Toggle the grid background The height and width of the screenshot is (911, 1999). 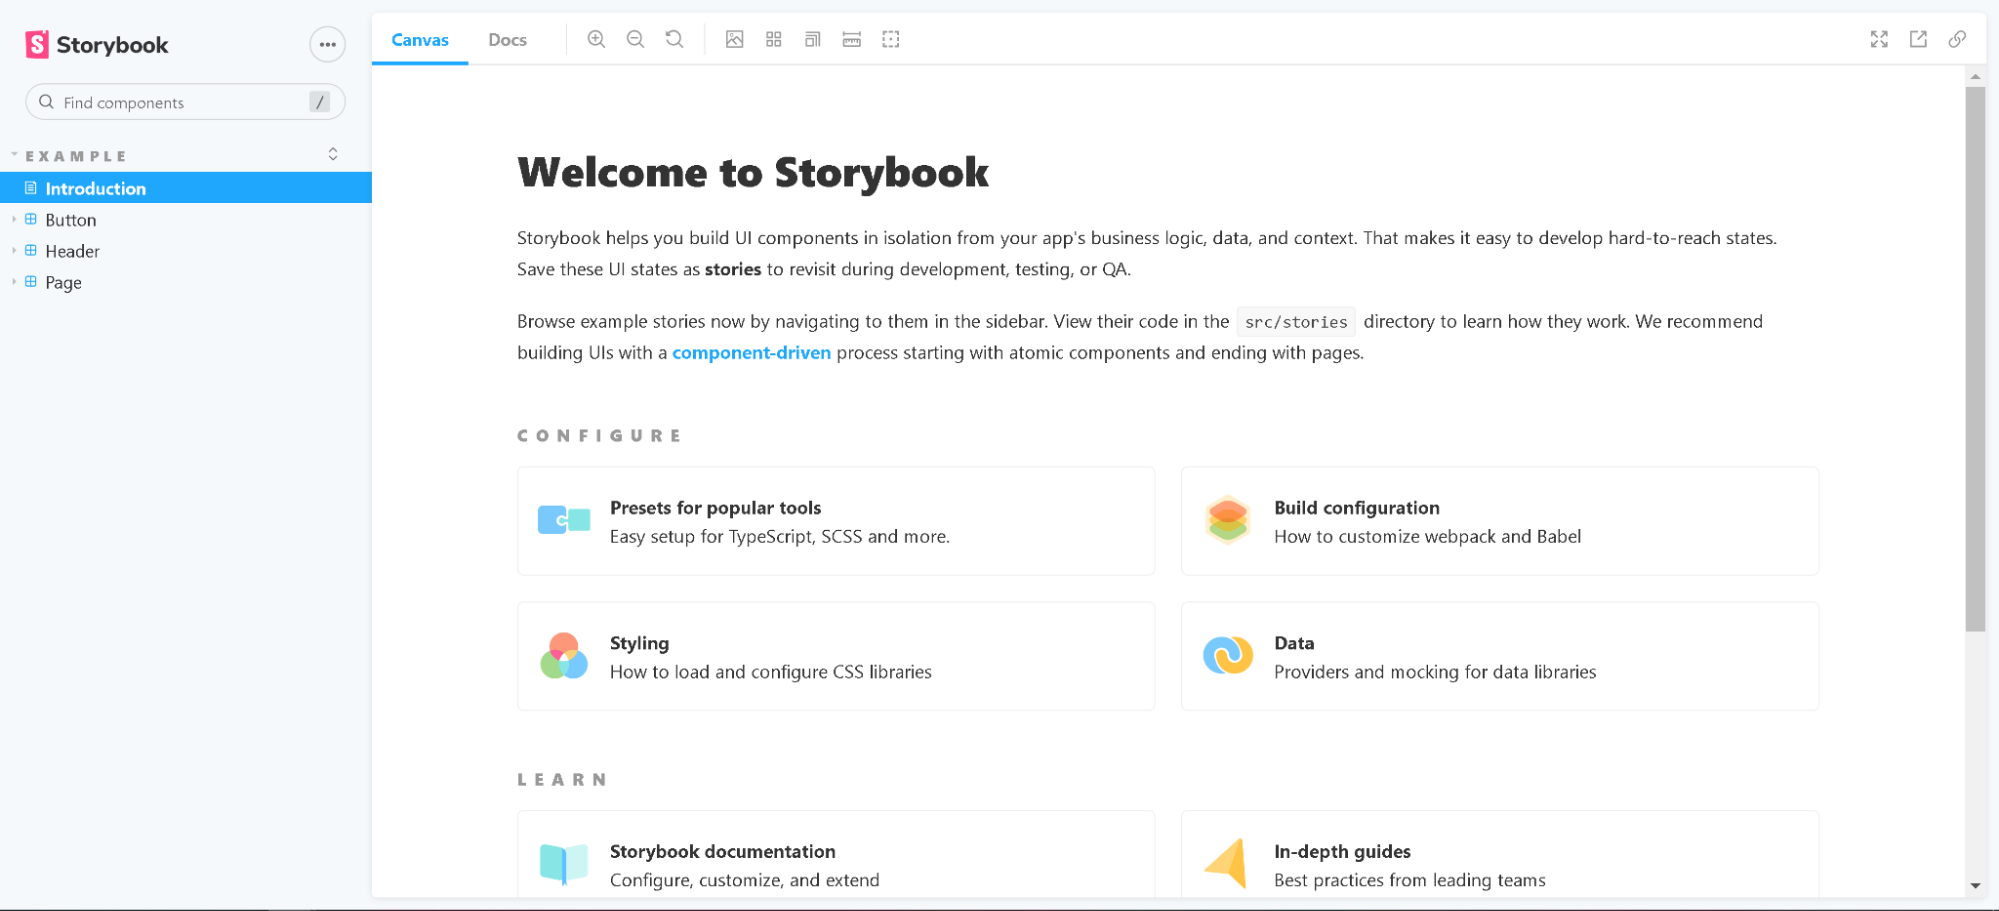coord(773,39)
